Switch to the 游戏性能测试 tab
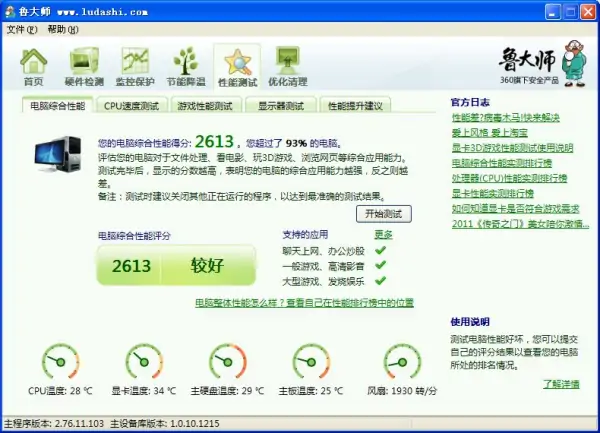Viewport: 600px width, 433px height. (x=205, y=106)
